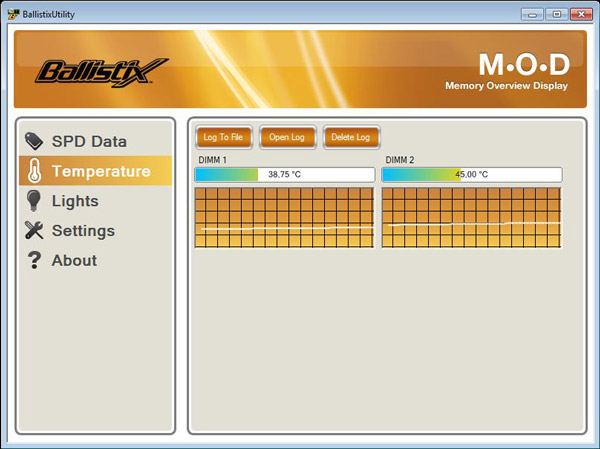Viewport: 600px width, 449px height.
Task: Click the light bulb Lights icon
Action: pyautogui.click(x=34, y=201)
